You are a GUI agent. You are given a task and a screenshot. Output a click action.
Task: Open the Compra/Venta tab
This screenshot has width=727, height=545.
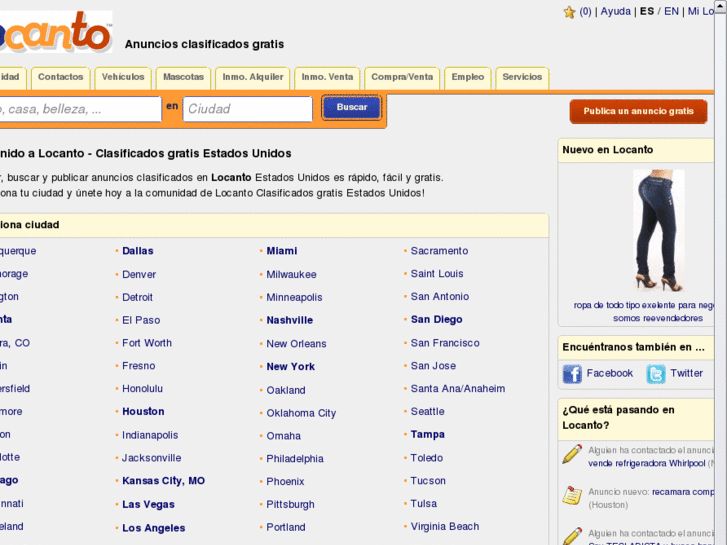(402, 77)
